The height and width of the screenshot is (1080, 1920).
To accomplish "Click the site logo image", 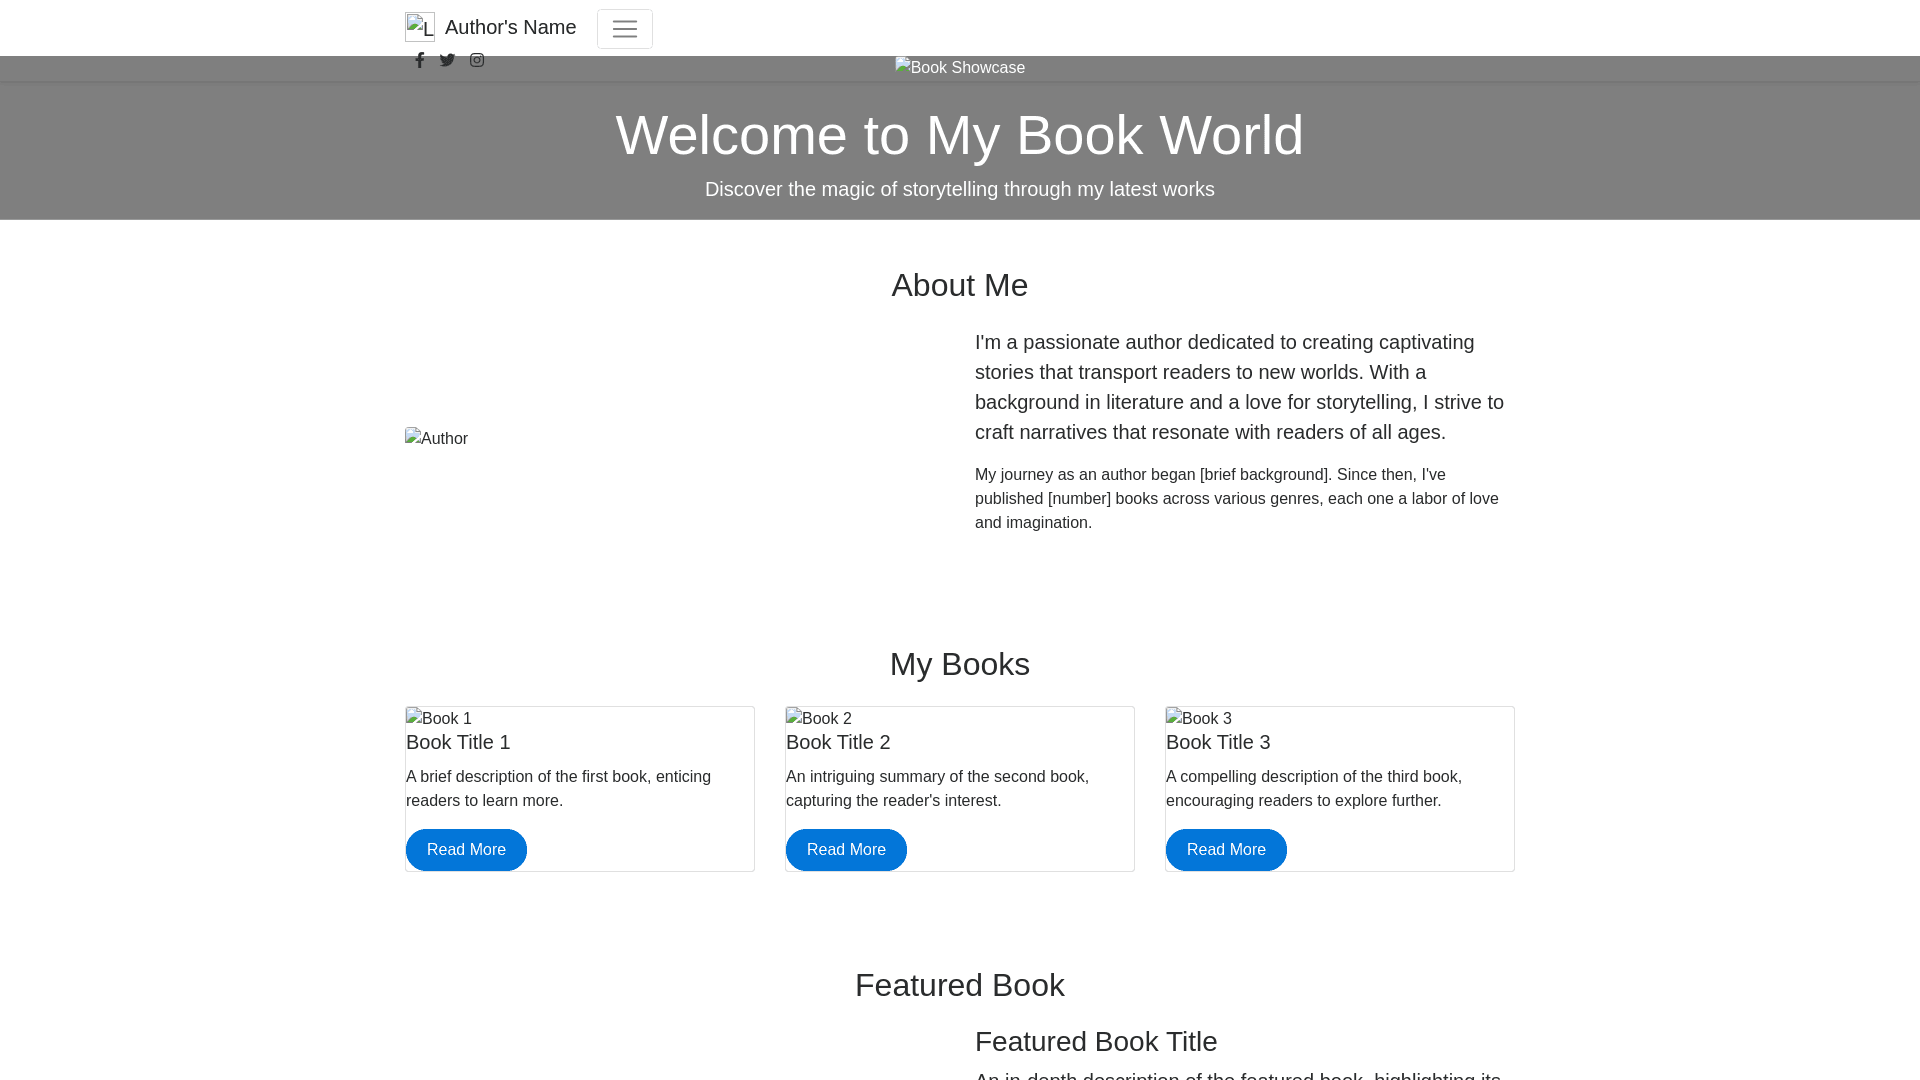I will click(420, 27).
